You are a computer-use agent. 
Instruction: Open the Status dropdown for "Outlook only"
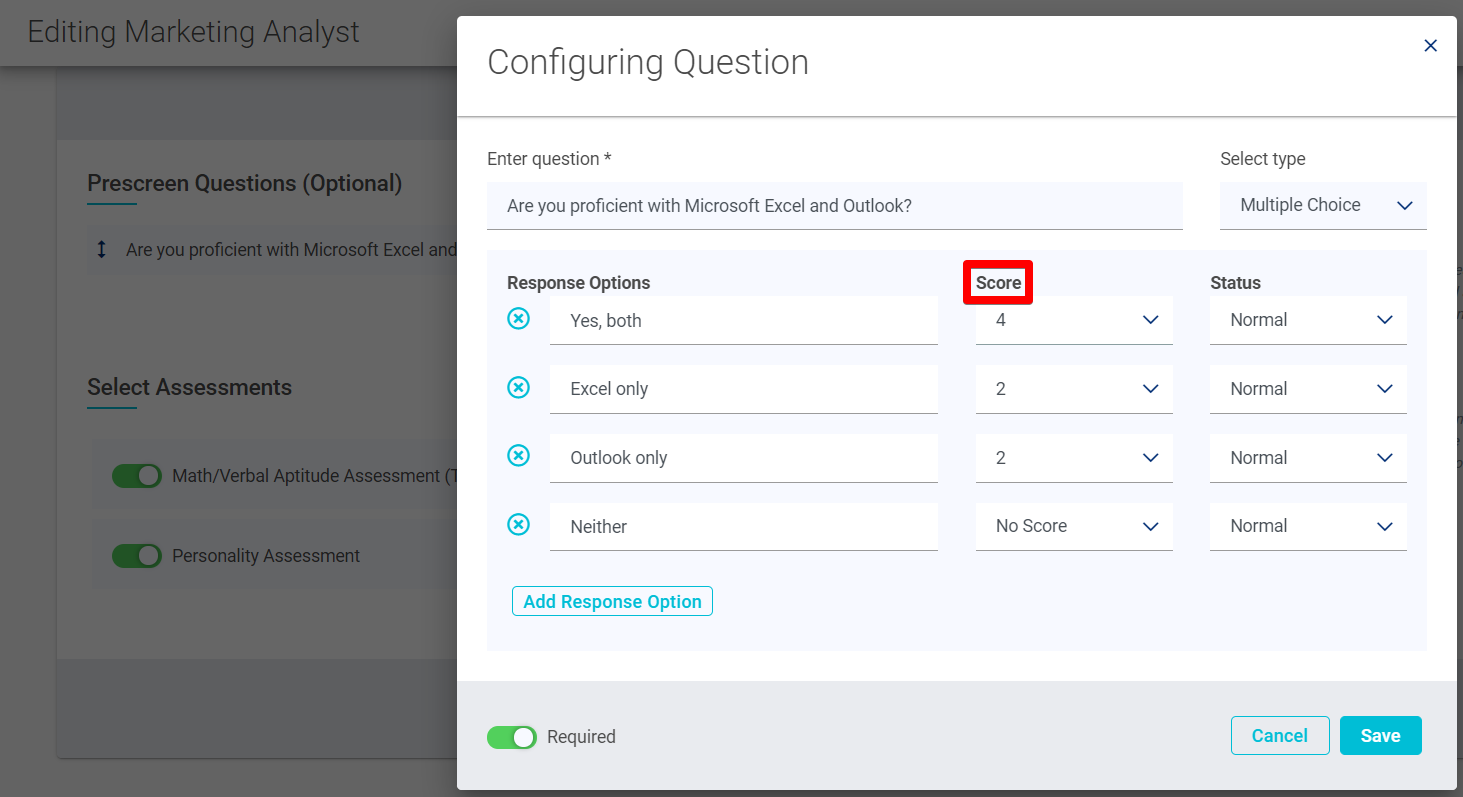point(1308,457)
